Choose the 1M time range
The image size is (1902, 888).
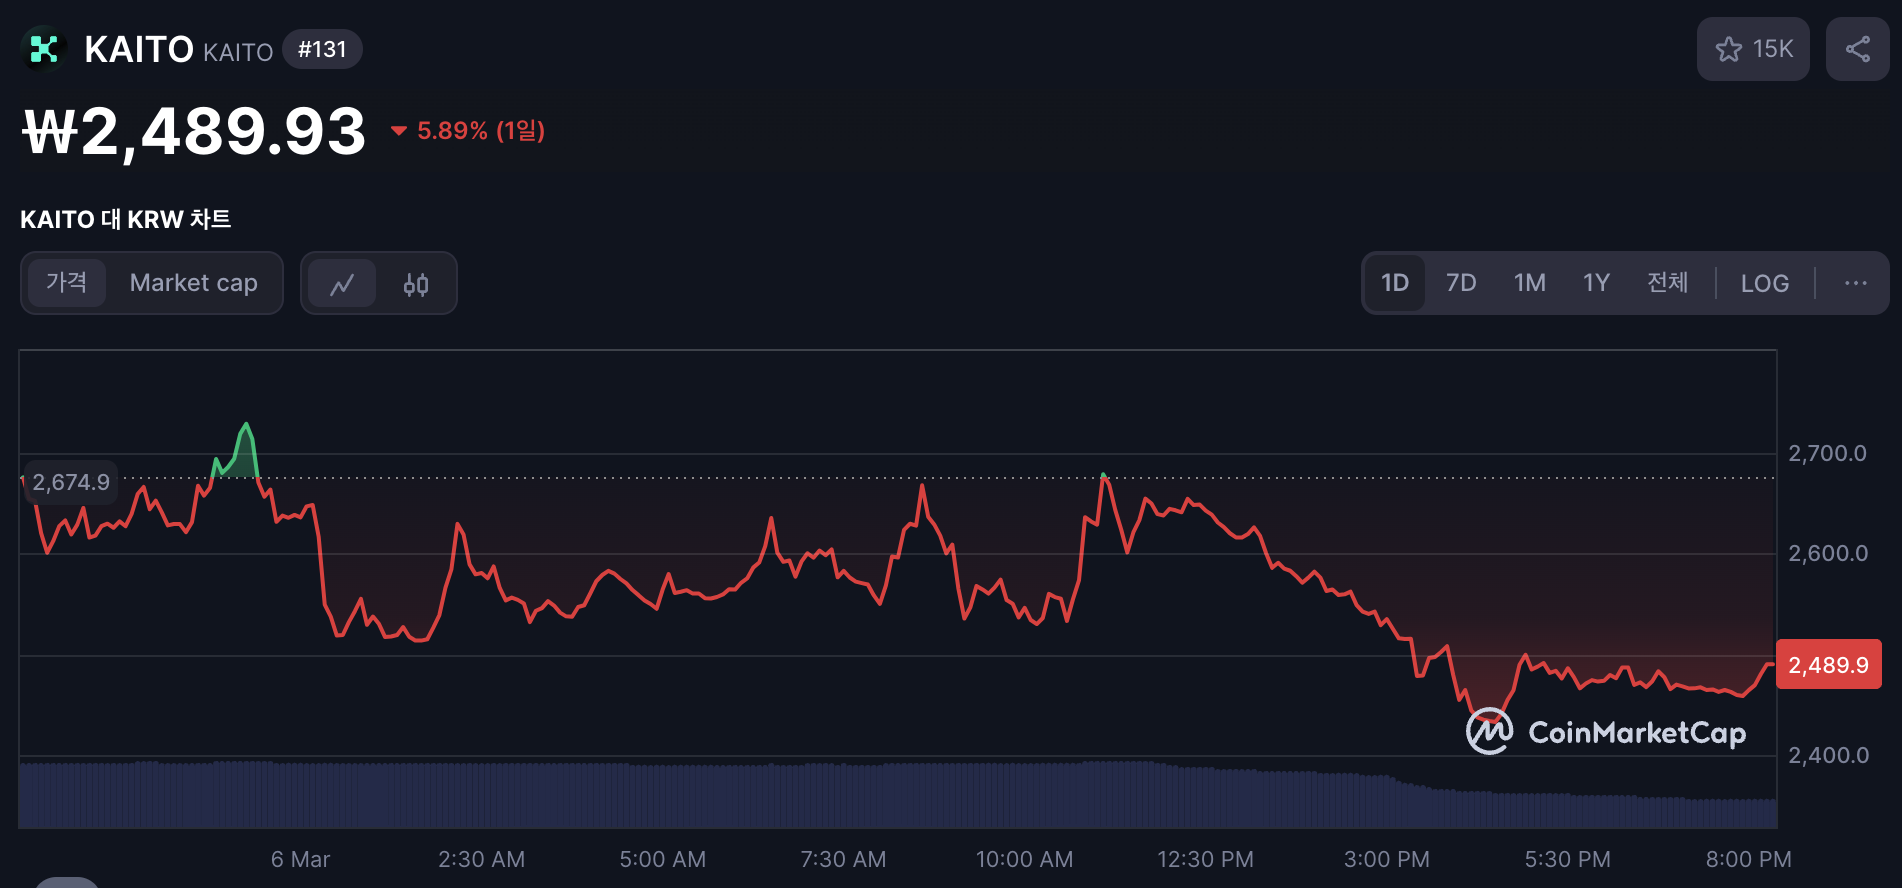click(1530, 283)
